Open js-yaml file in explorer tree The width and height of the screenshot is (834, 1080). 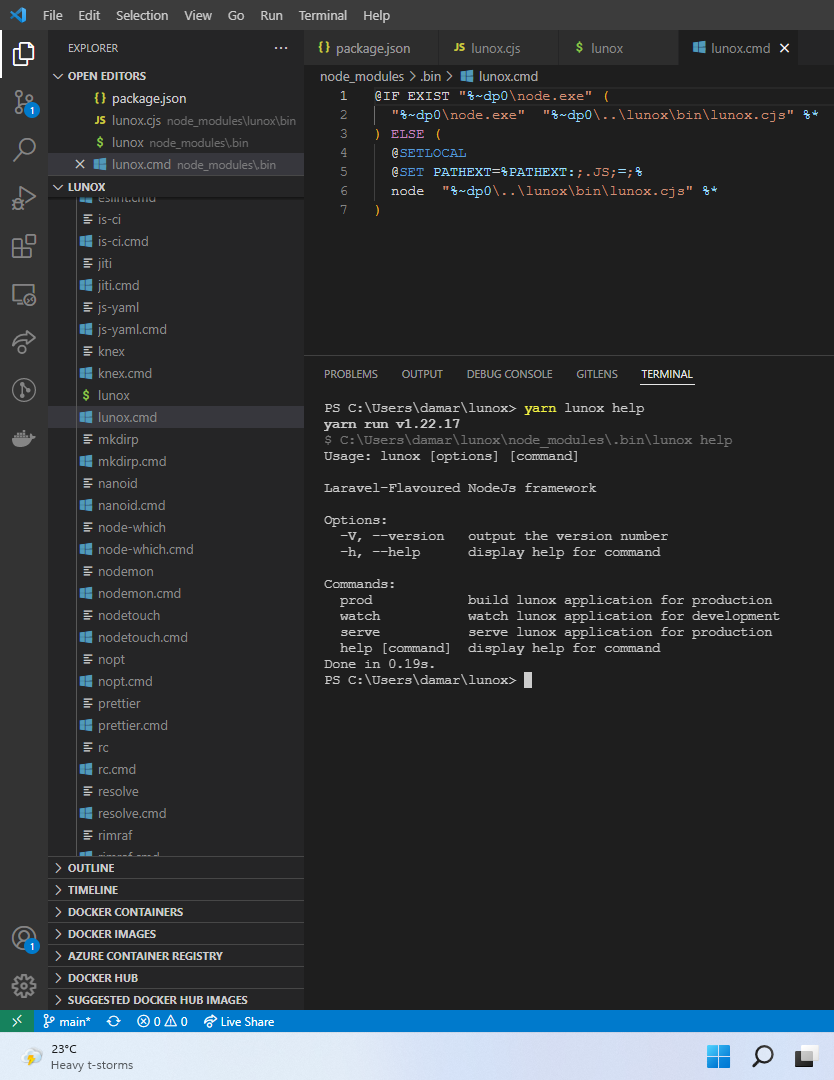point(176,307)
